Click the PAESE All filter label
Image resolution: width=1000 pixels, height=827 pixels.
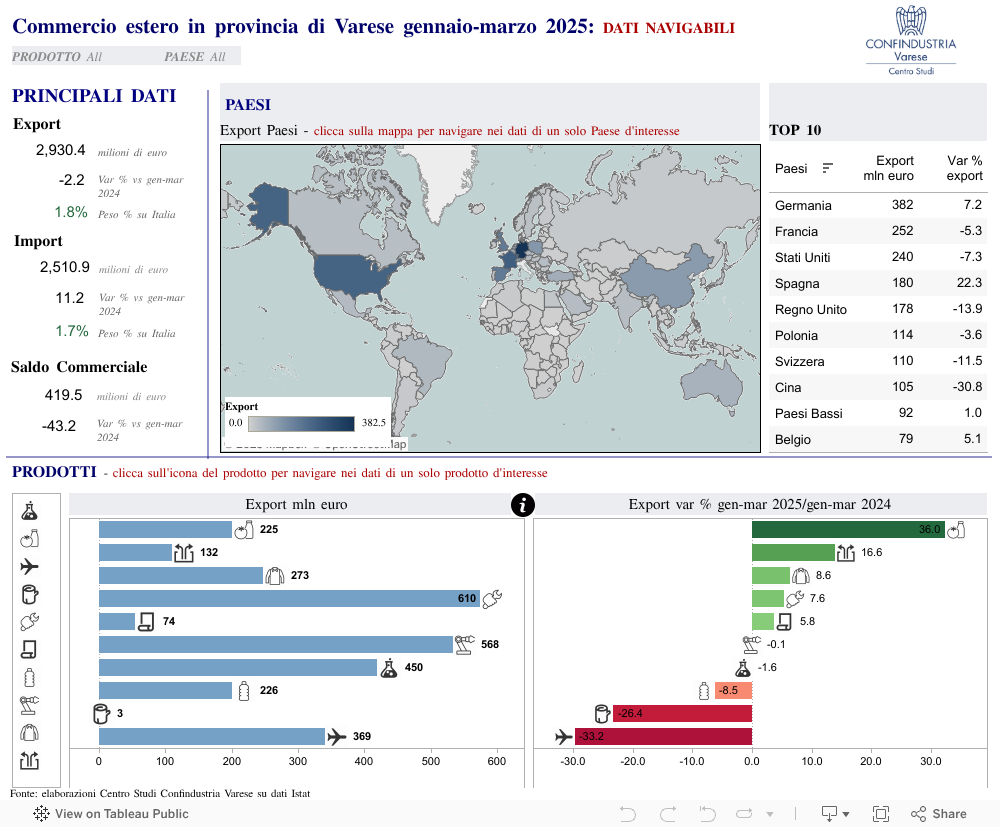pyautogui.click(x=195, y=57)
